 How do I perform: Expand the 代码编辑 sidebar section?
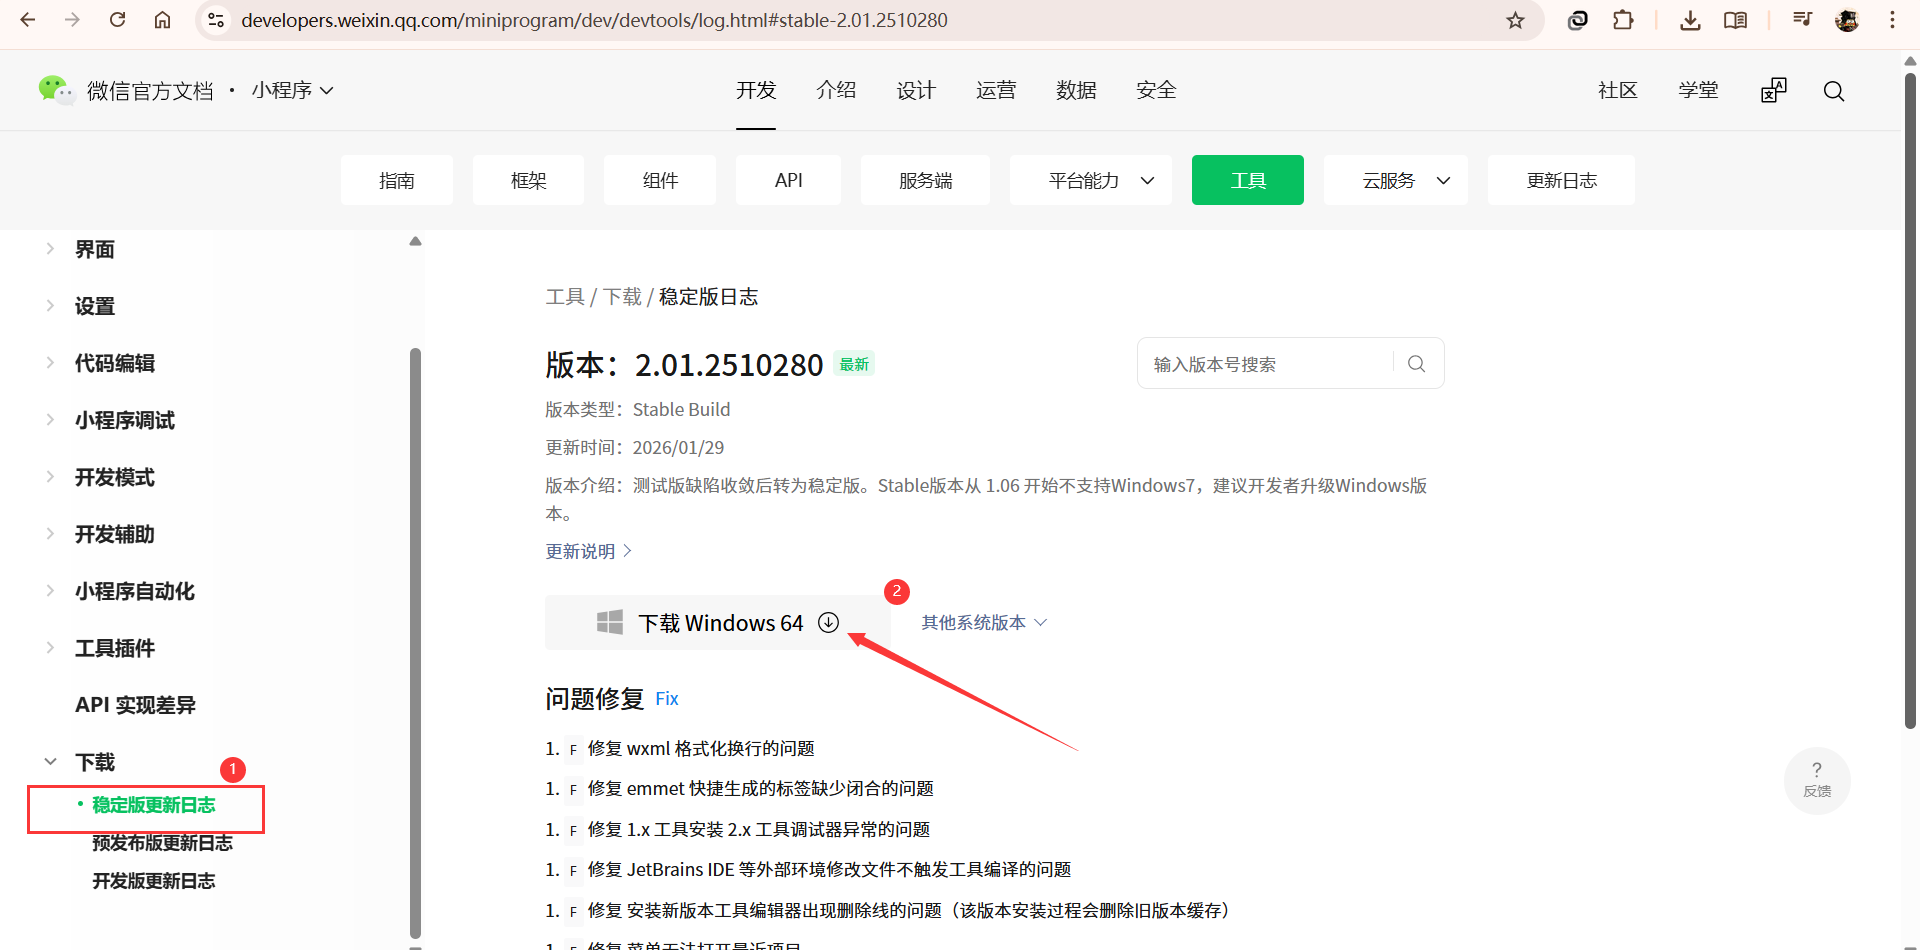[x=50, y=363]
